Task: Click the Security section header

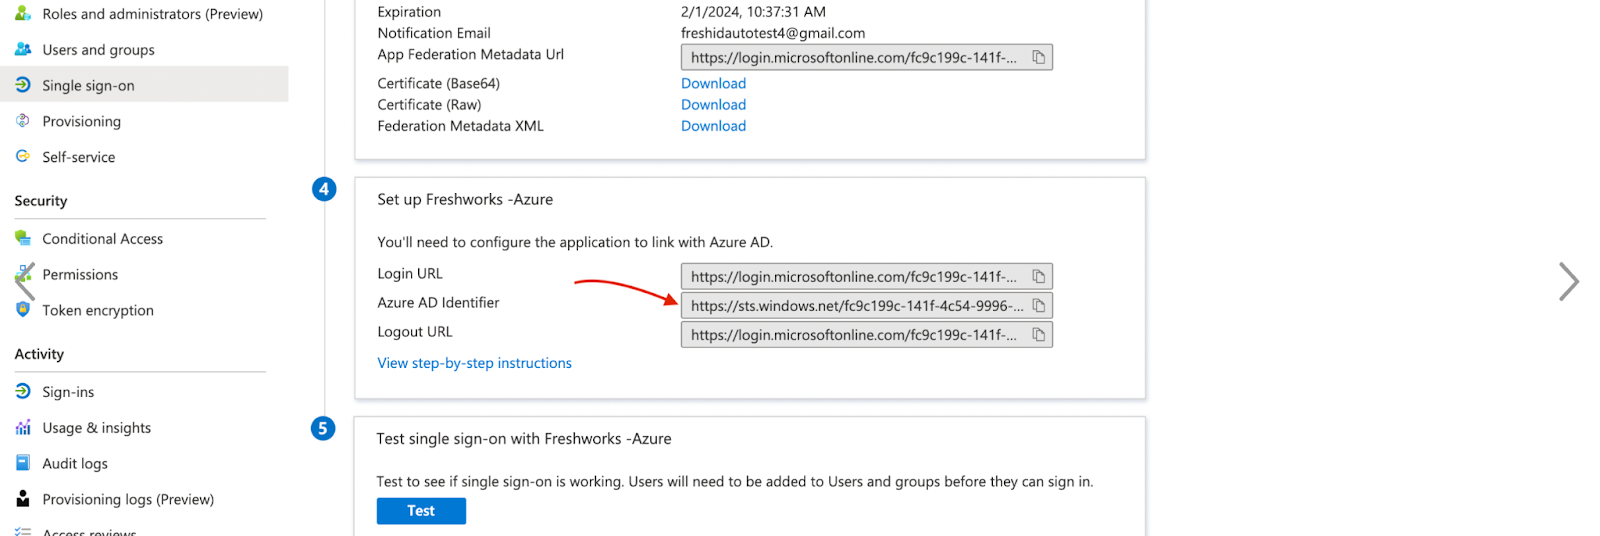Action: coord(41,201)
